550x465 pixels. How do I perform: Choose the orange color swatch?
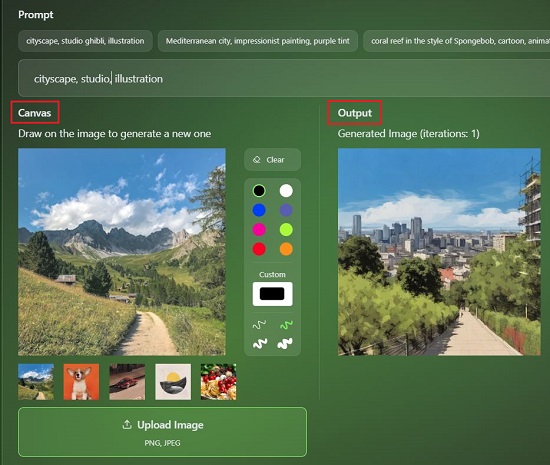pyautogui.click(x=286, y=249)
